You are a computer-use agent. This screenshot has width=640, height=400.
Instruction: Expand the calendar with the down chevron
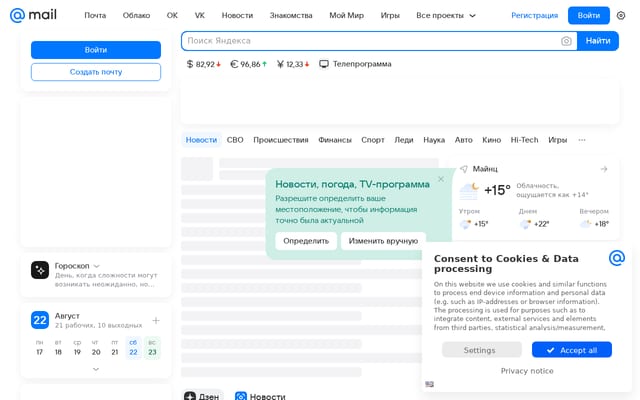tap(96, 369)
